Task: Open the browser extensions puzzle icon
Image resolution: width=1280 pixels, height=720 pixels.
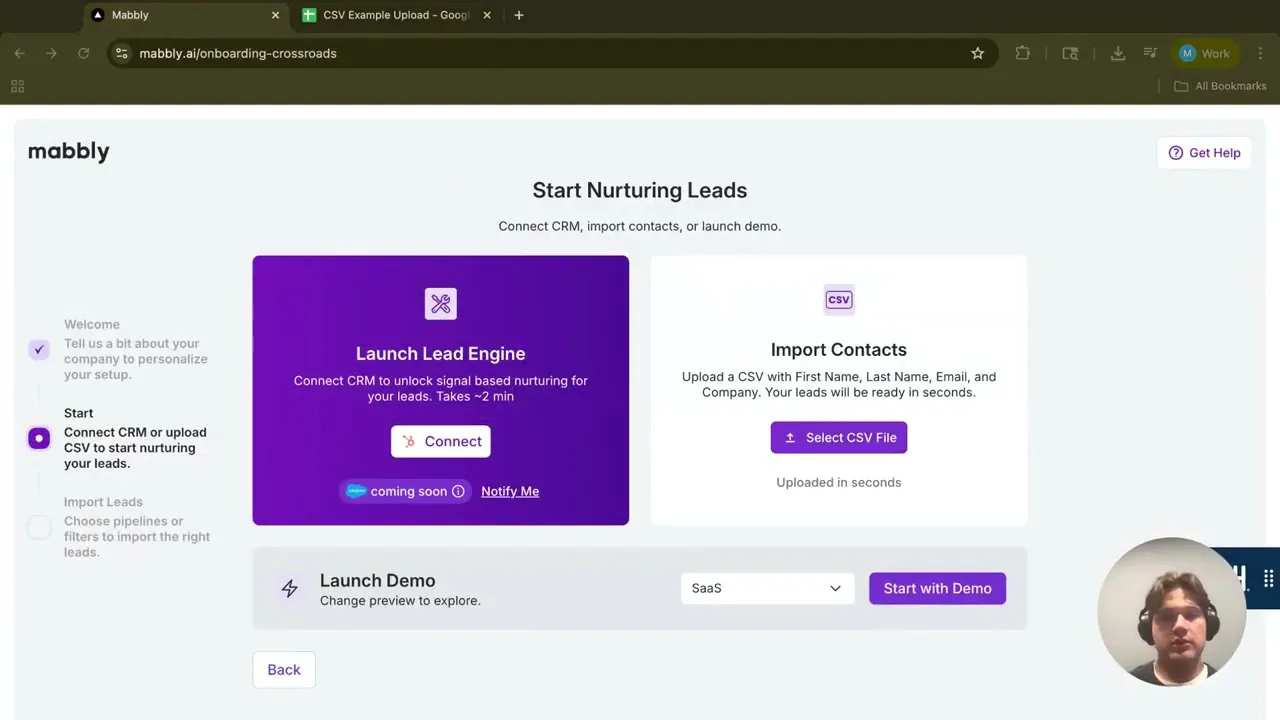Action: 1022,53
